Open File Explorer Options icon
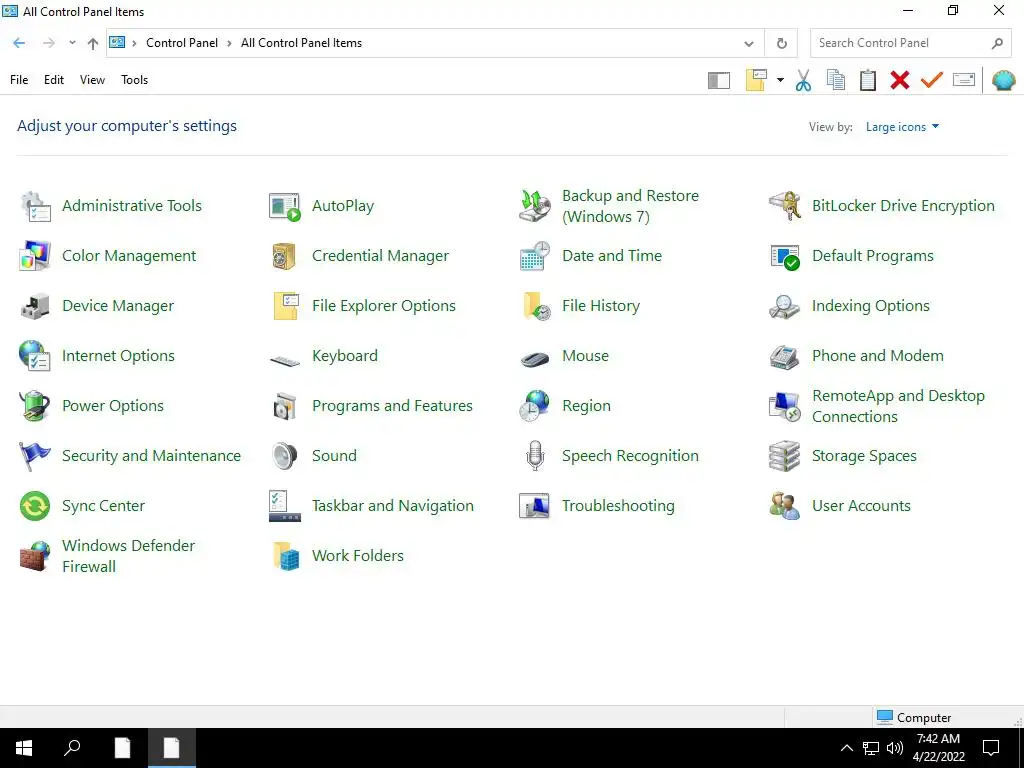This screenshot has width=1024, height=768. click(285, 306)
